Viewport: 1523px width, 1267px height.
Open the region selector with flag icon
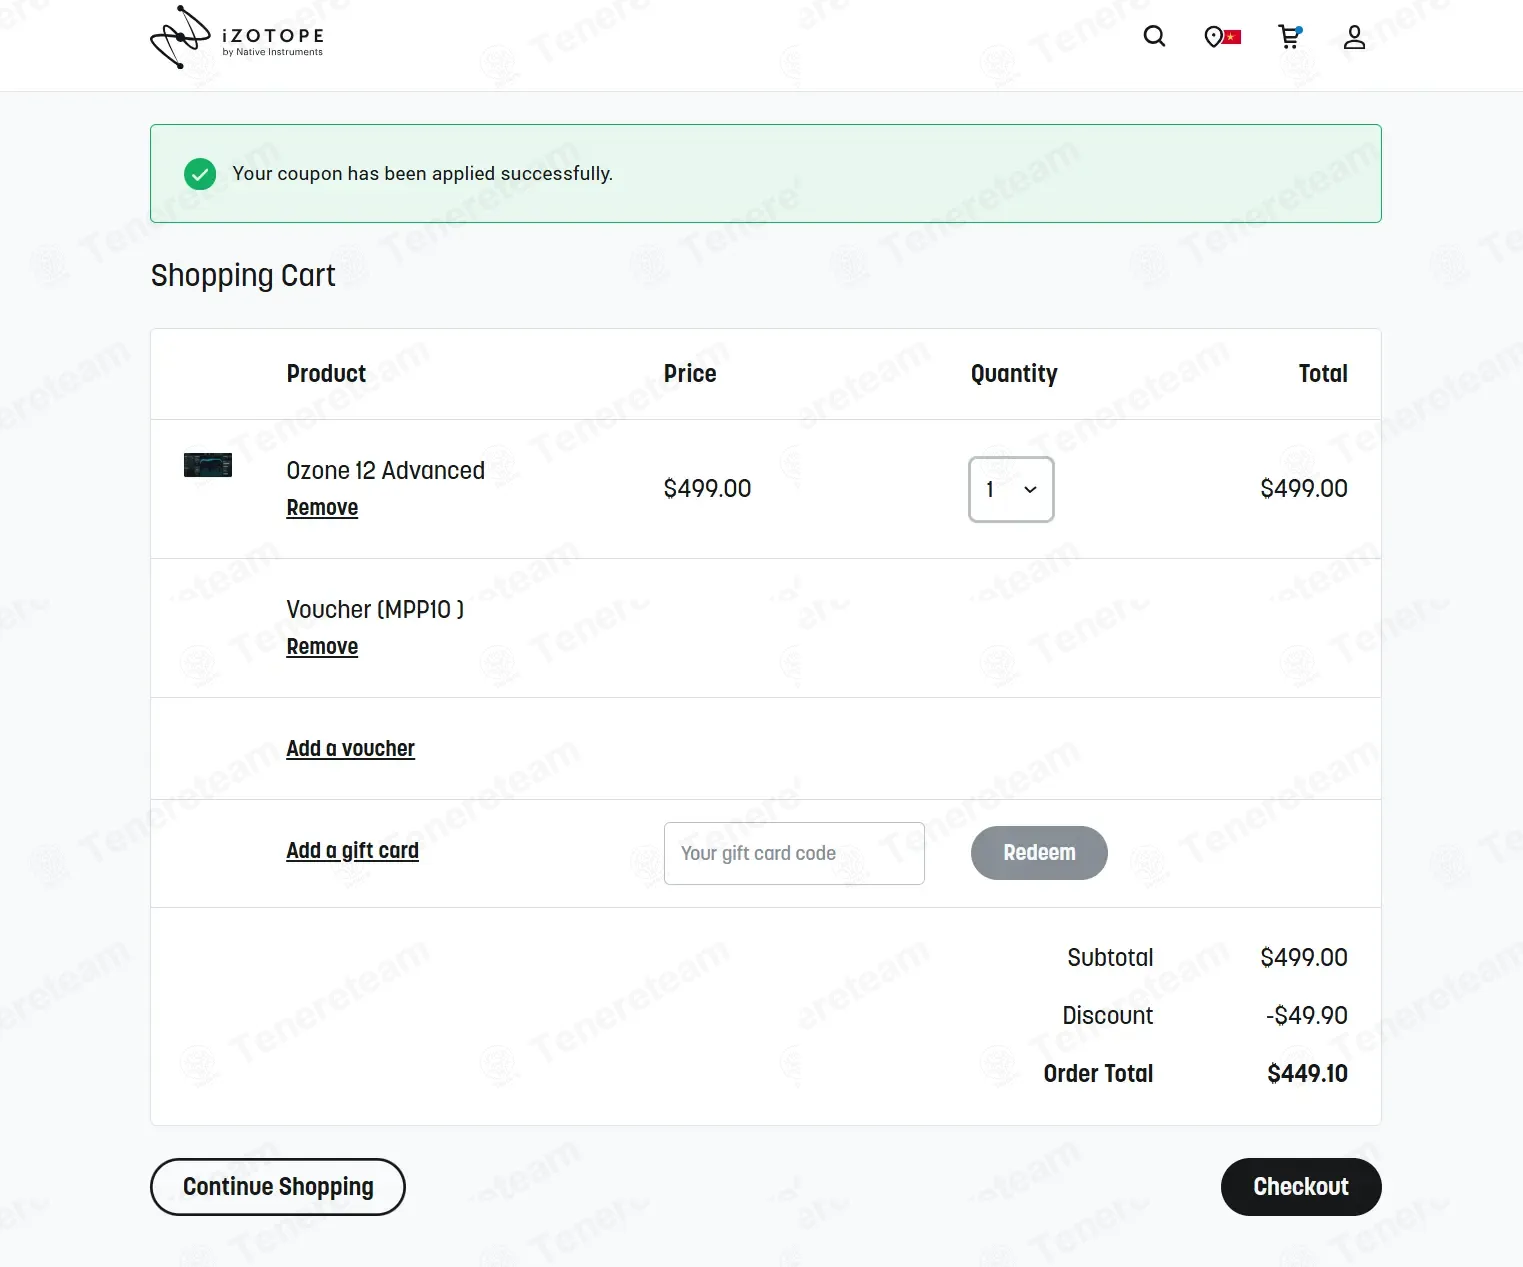(1222, 37)
